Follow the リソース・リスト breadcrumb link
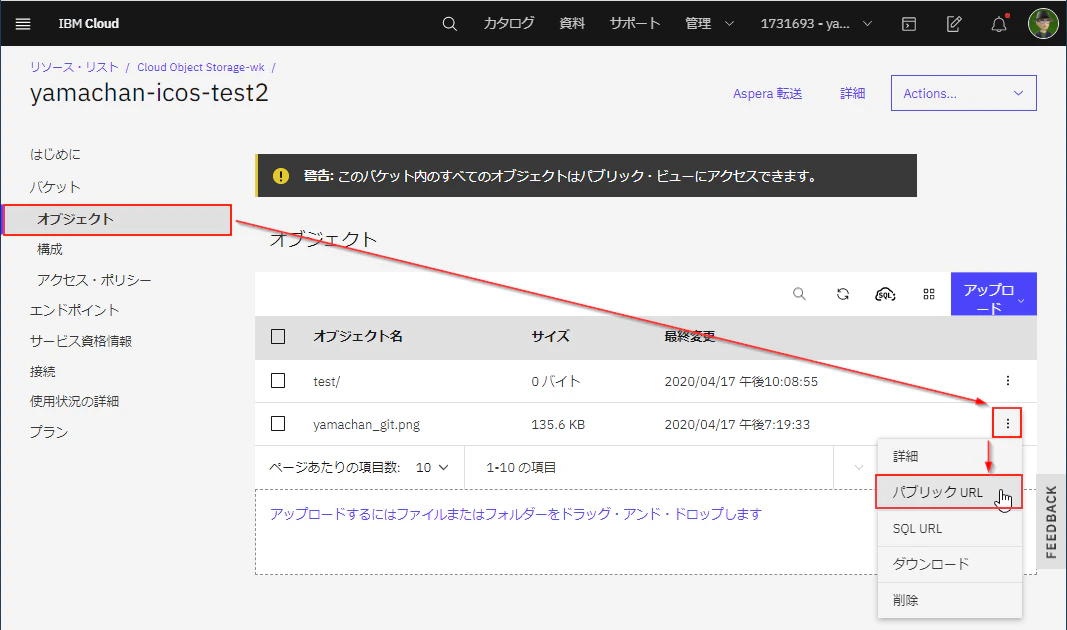This screenshot has height=630, width=1067. tap(73, 67)
